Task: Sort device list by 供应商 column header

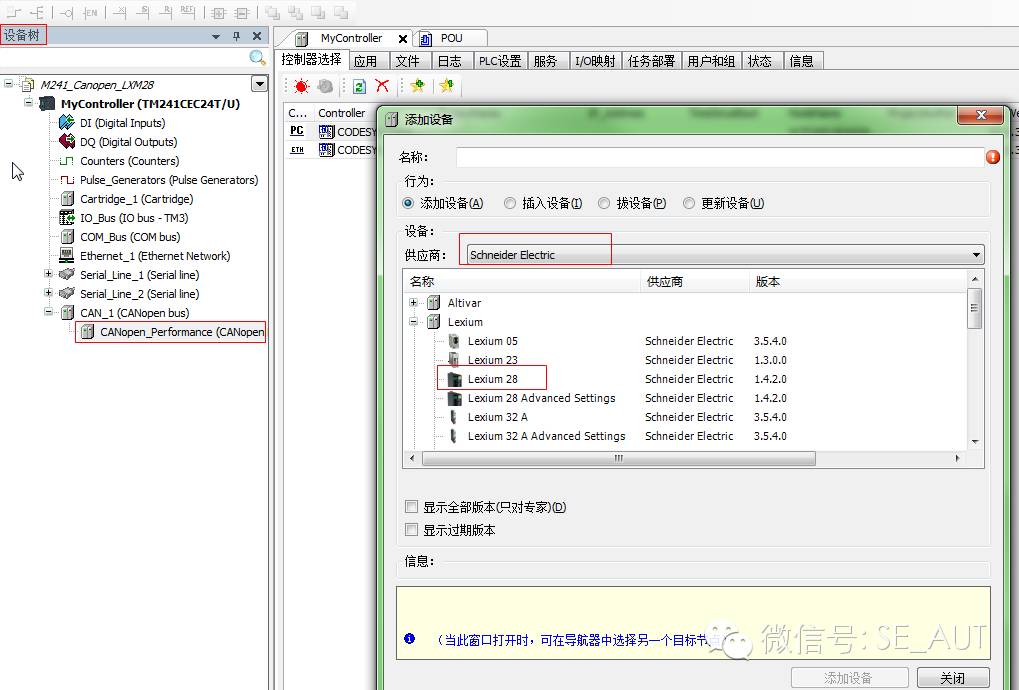Action: pos(695,281)
